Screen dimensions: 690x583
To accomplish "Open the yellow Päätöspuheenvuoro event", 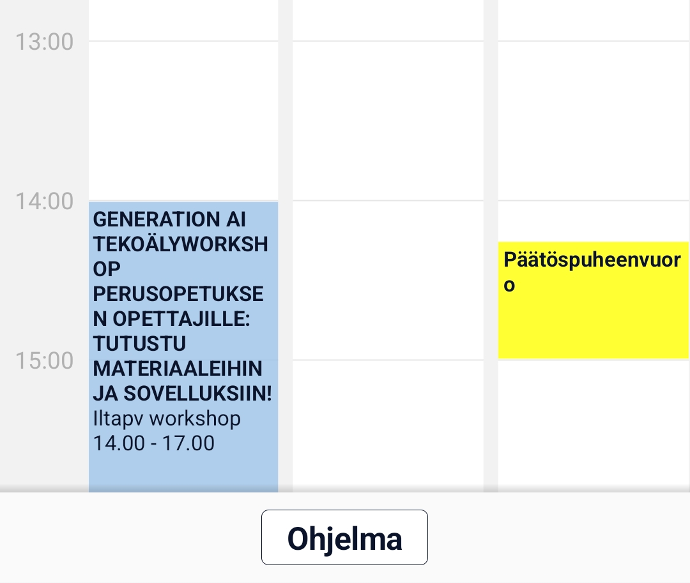I will click(593, 300).
